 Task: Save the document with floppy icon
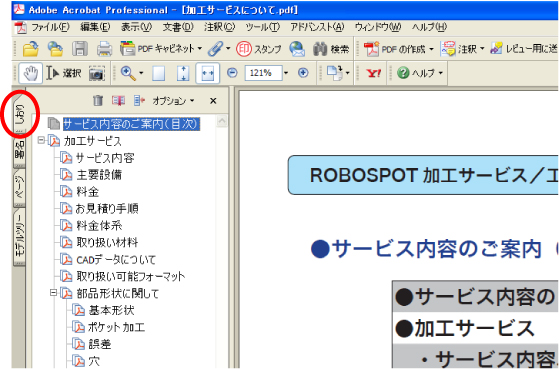pos(80,49)
